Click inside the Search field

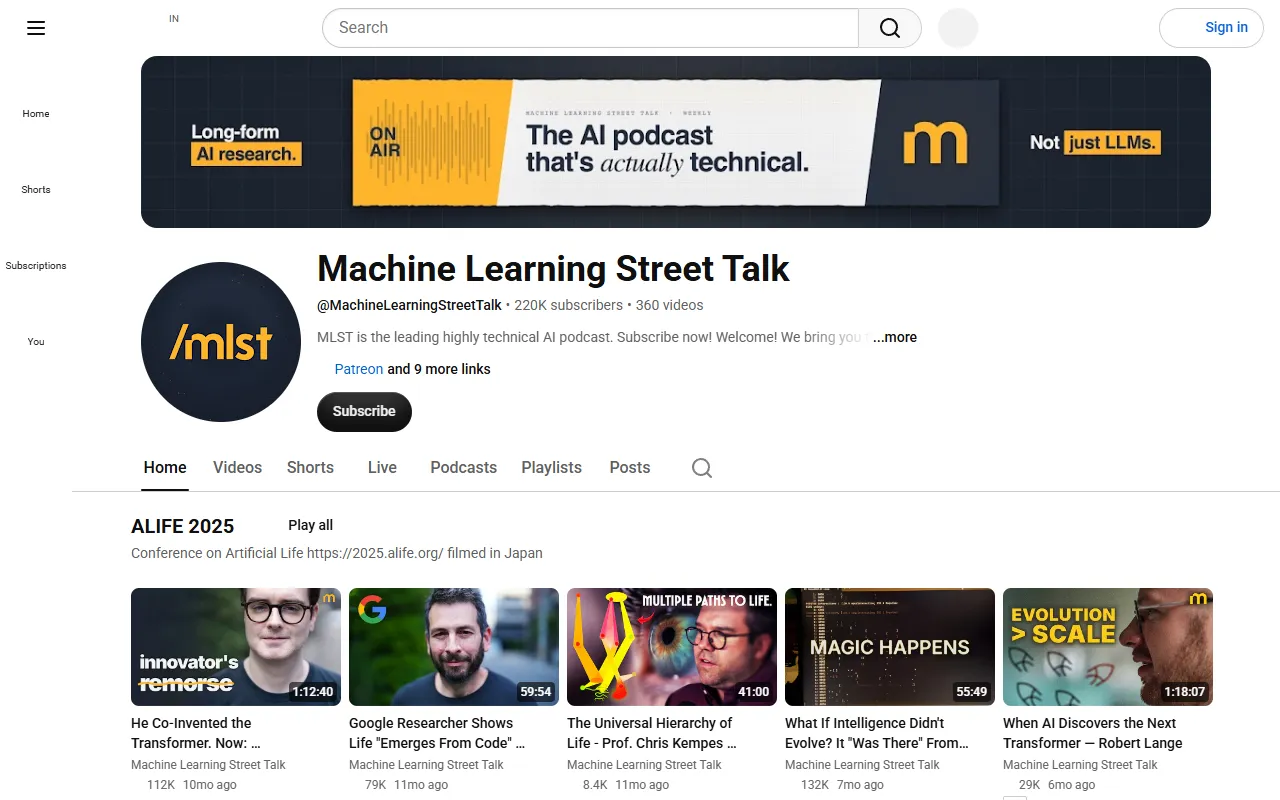pos(590,28)
